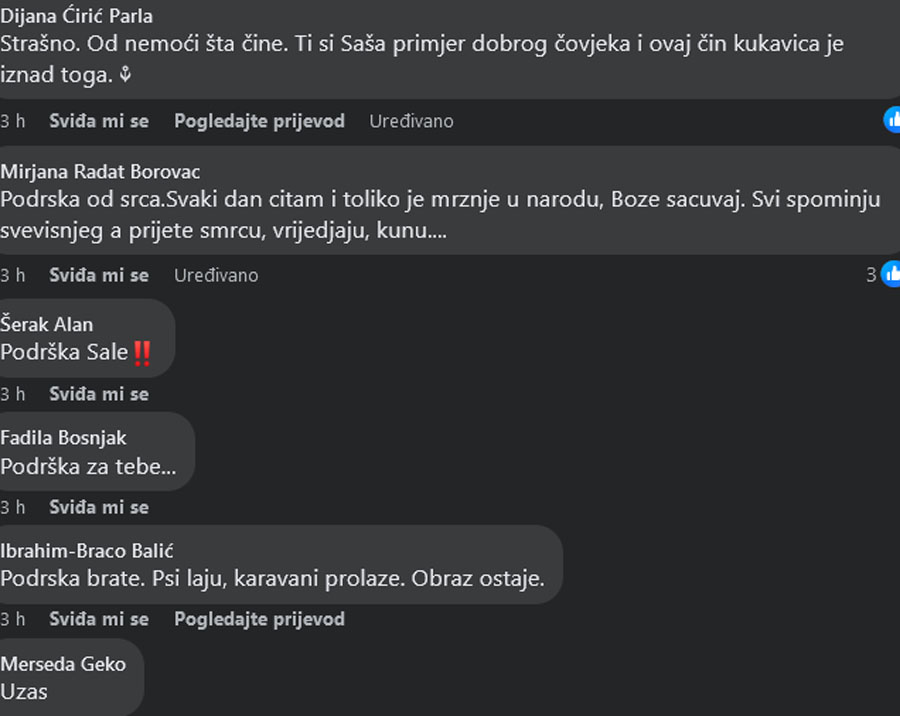The image size is (900, 716).
Task: Like Ibrahim-Braco Balić's comment
Action: (99, 619)
